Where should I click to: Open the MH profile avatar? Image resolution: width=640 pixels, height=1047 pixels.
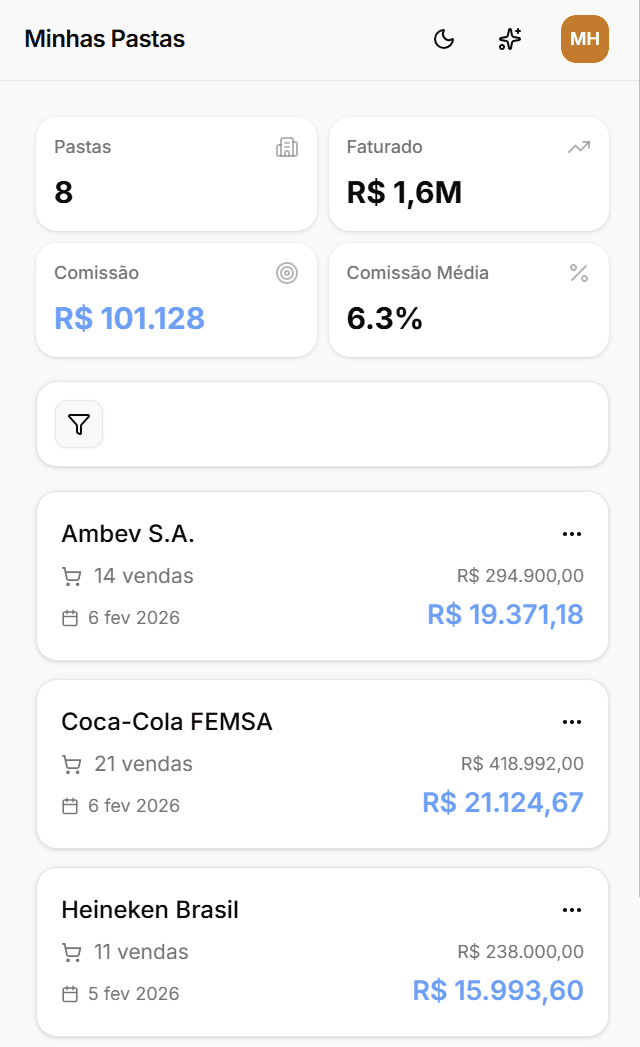pyautogui.click(x=584, y=39)
